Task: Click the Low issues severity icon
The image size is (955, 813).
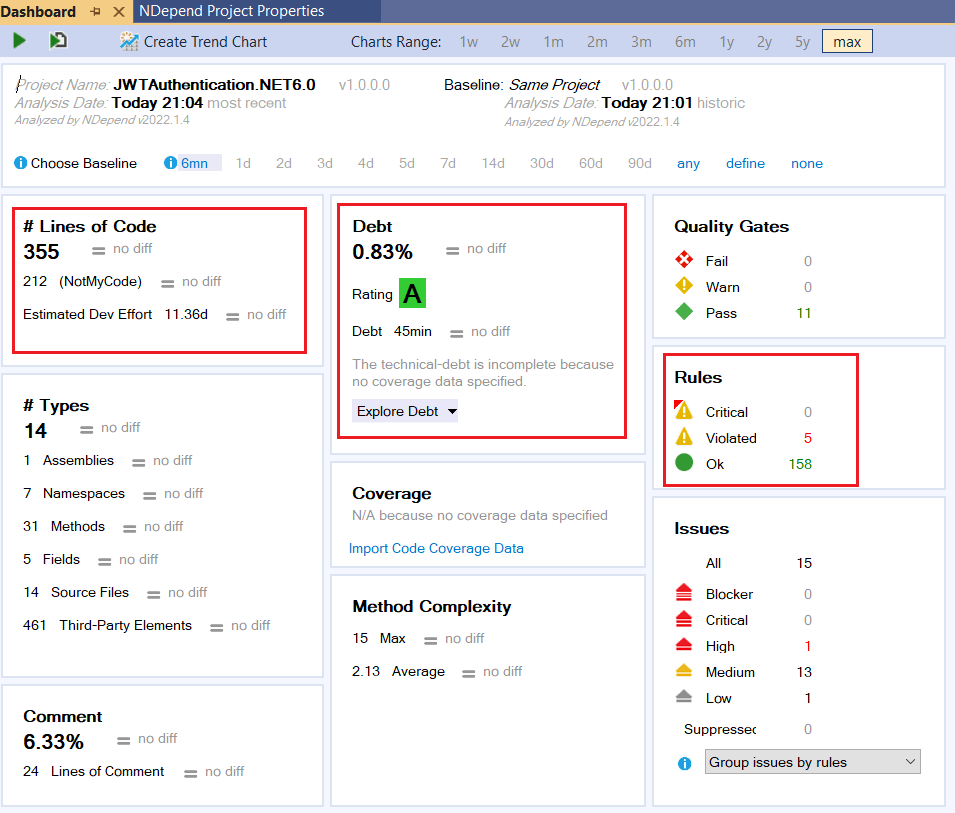Action: [x=684, y=696]
